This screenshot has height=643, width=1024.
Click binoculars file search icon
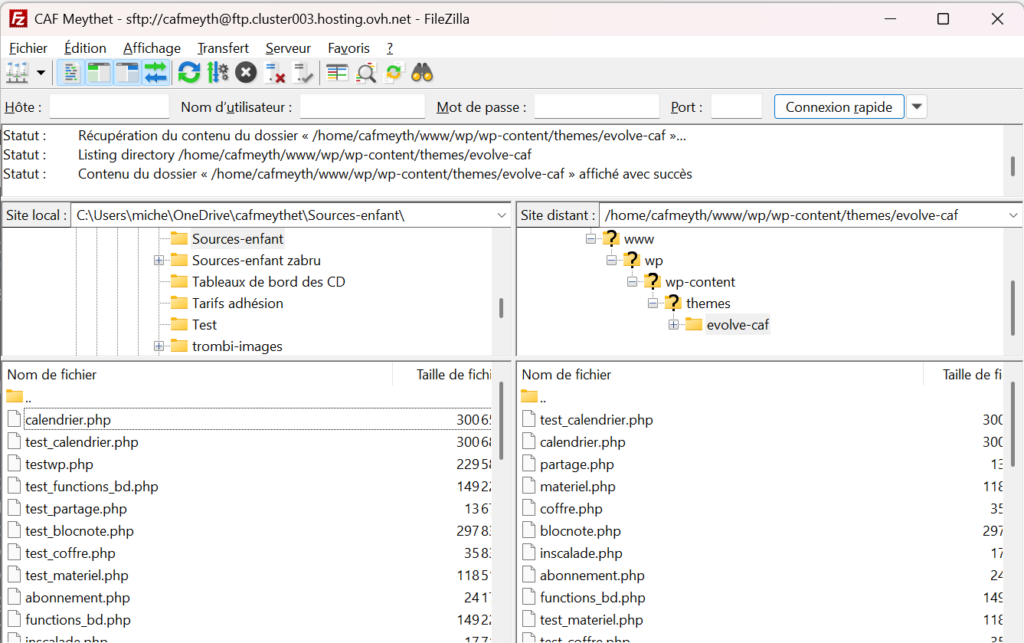tap(422, 72)
